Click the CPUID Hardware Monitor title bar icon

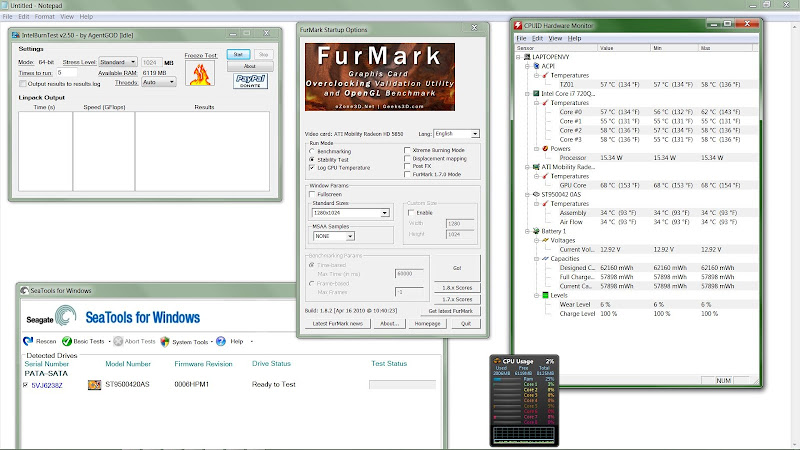(518, 25)
